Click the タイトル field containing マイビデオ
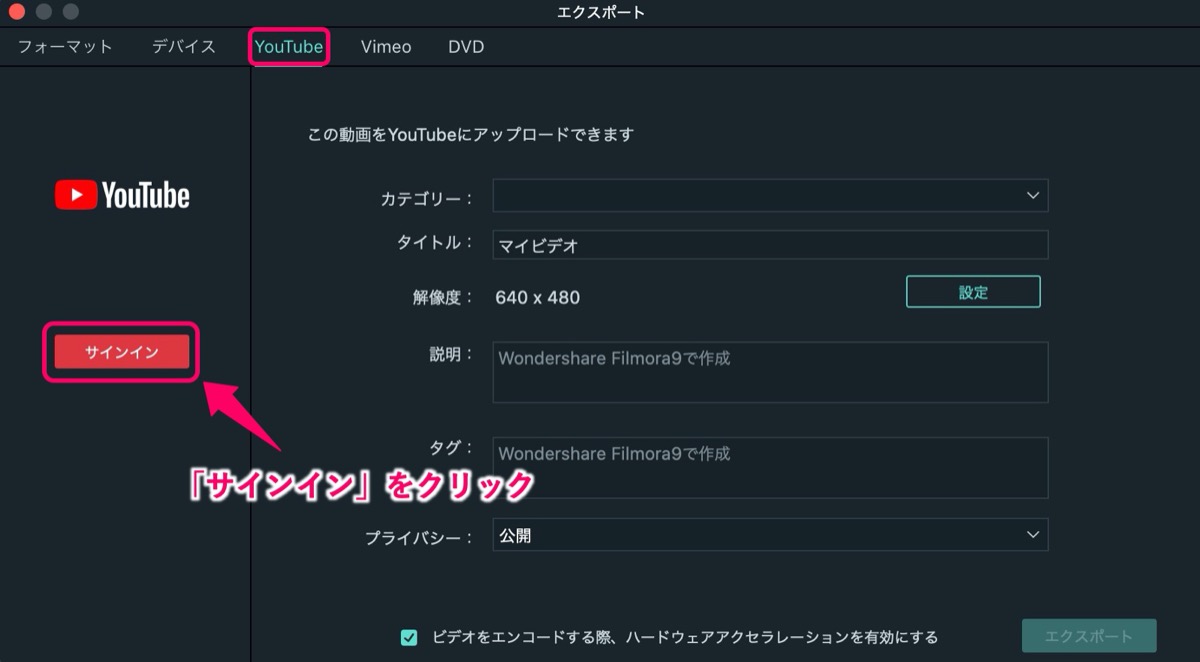 pos(770,245)
